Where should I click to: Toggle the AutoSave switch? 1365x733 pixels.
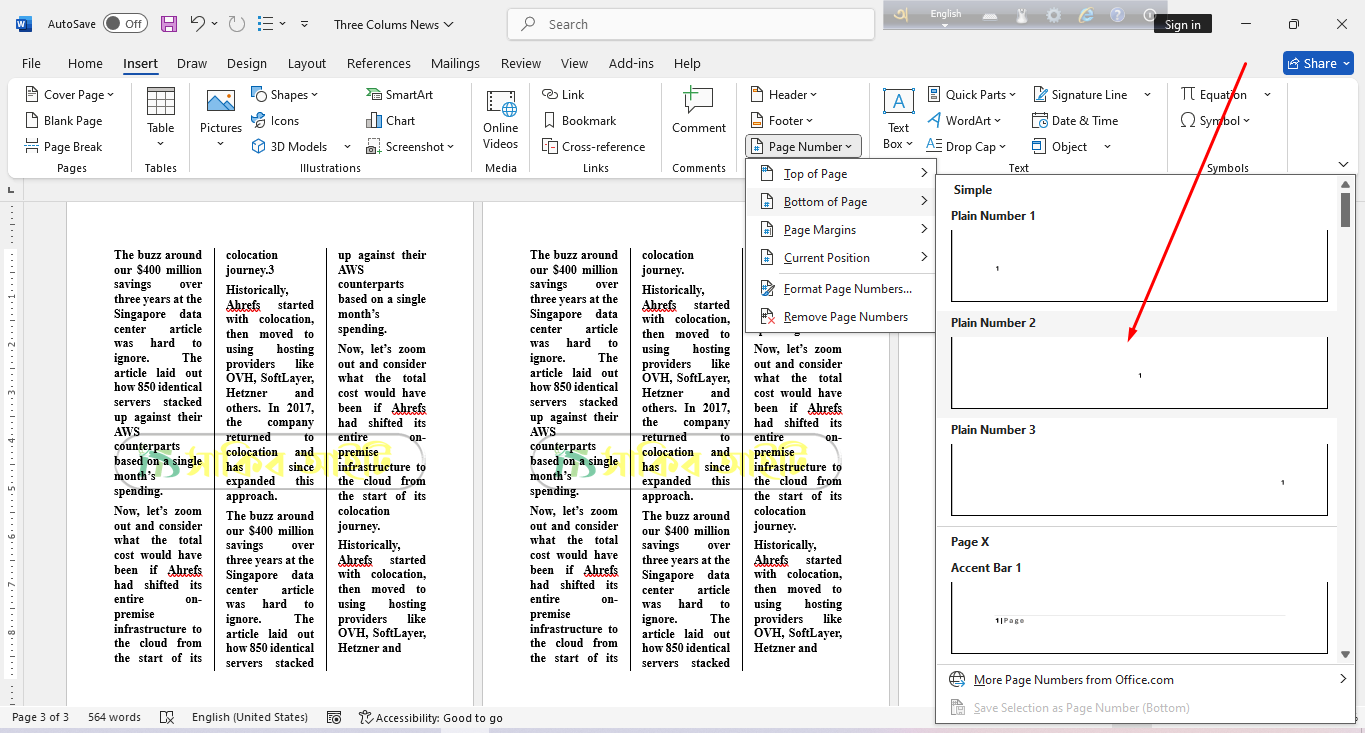click(124, 24)
